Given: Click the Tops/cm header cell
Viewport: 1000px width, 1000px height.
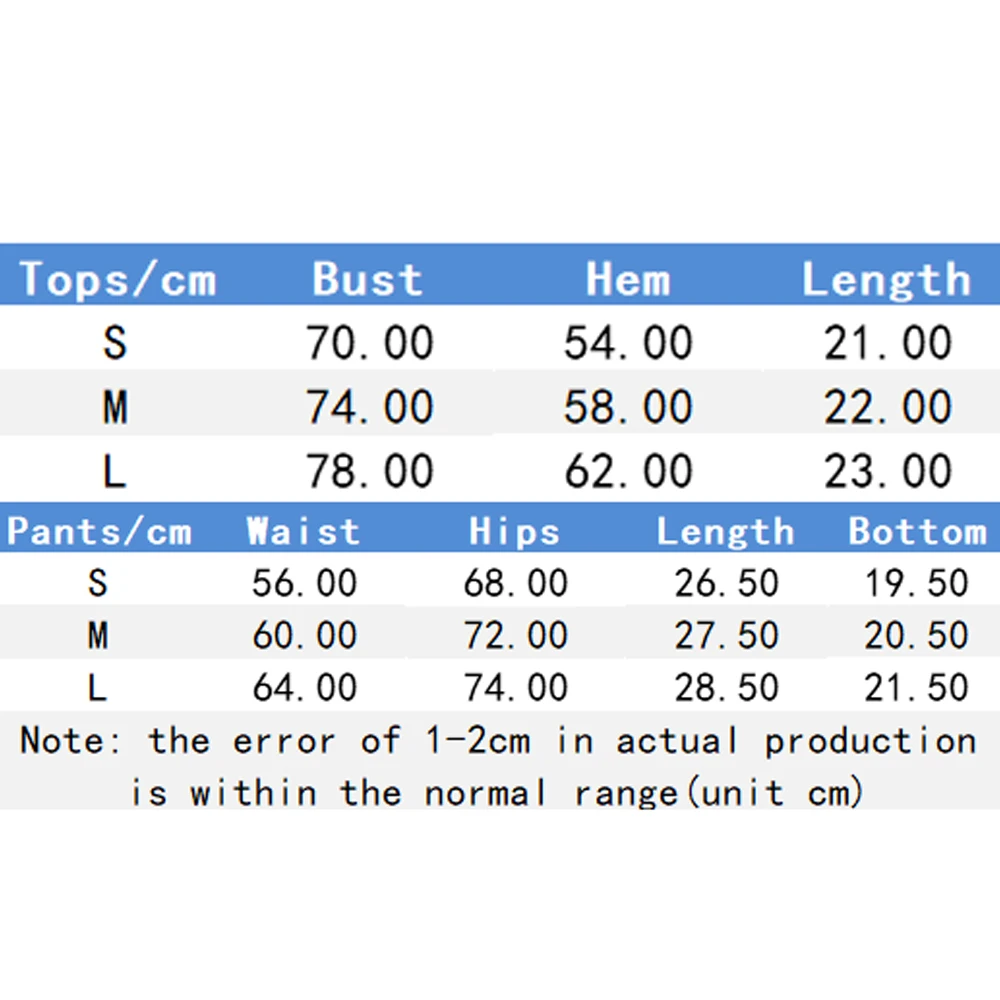Looking at the screenshot, I should pyautogui.click(x=117, y=279).
